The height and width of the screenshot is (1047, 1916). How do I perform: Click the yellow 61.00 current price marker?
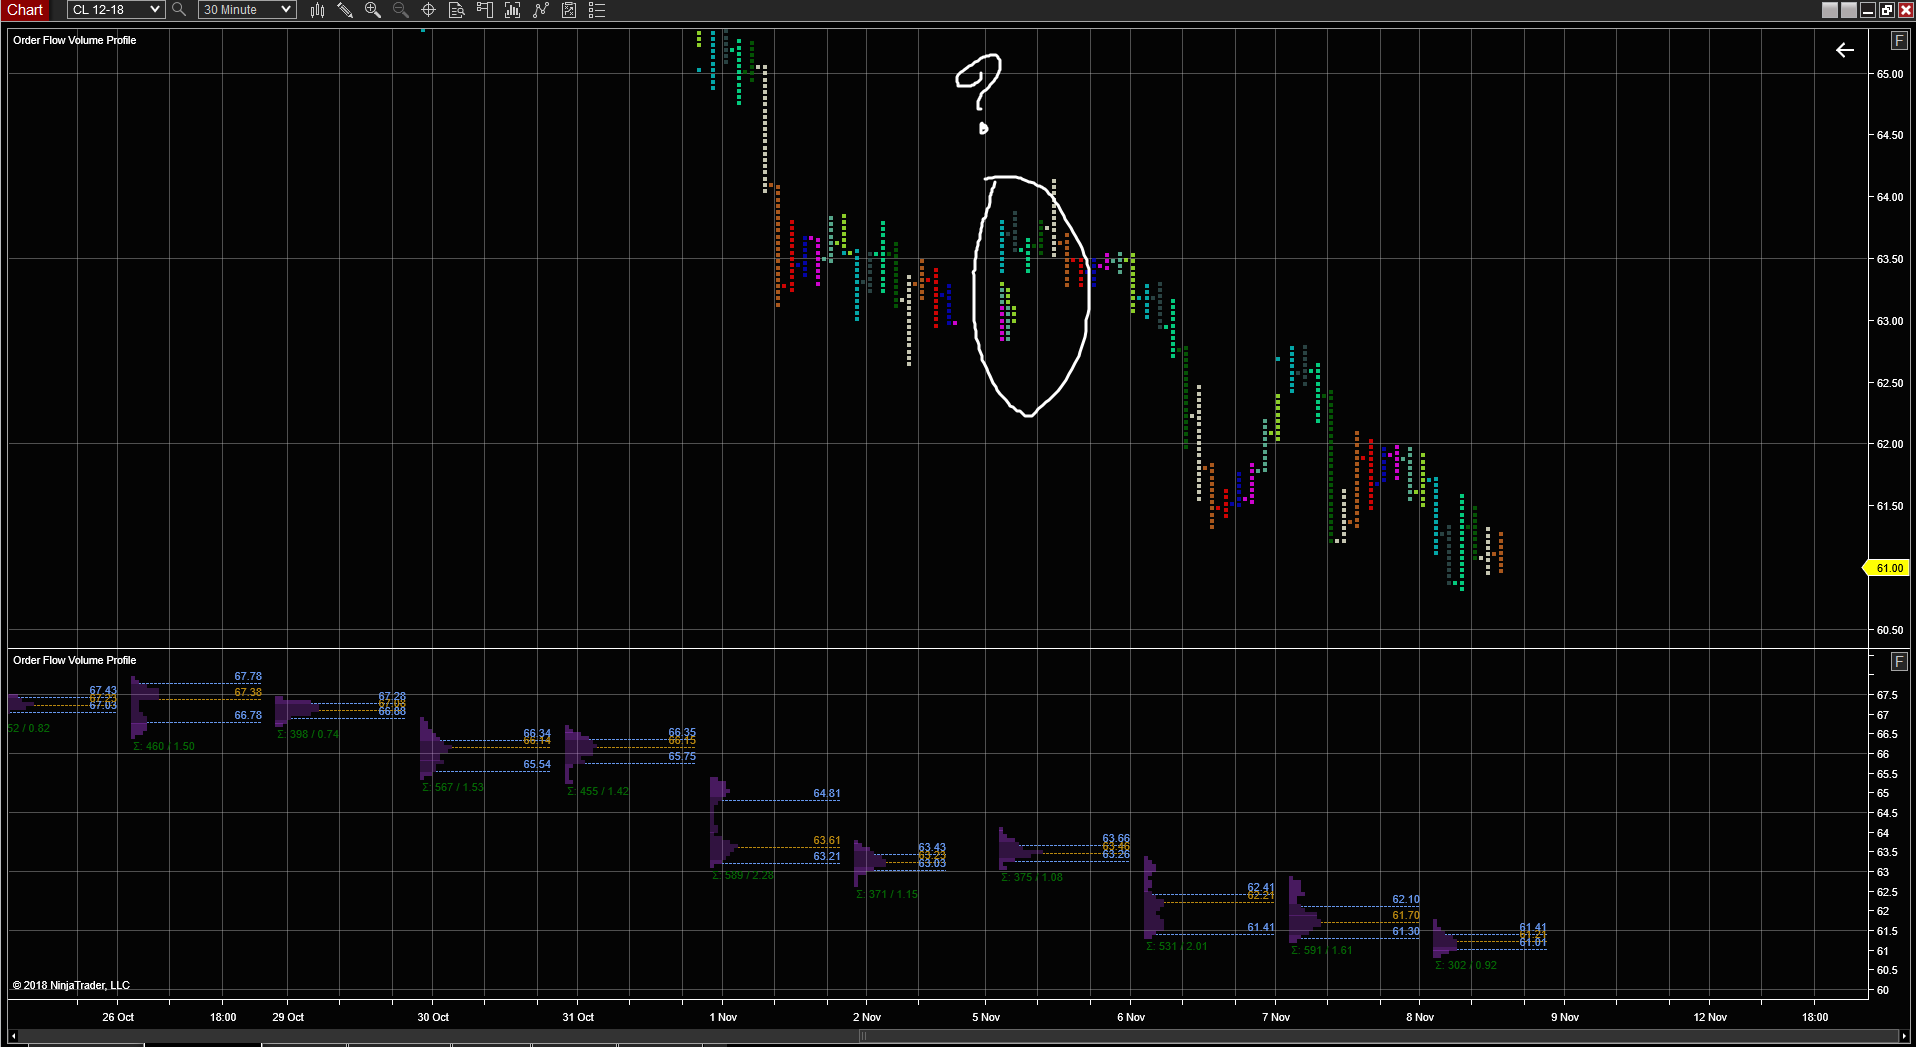point(1887,568)
